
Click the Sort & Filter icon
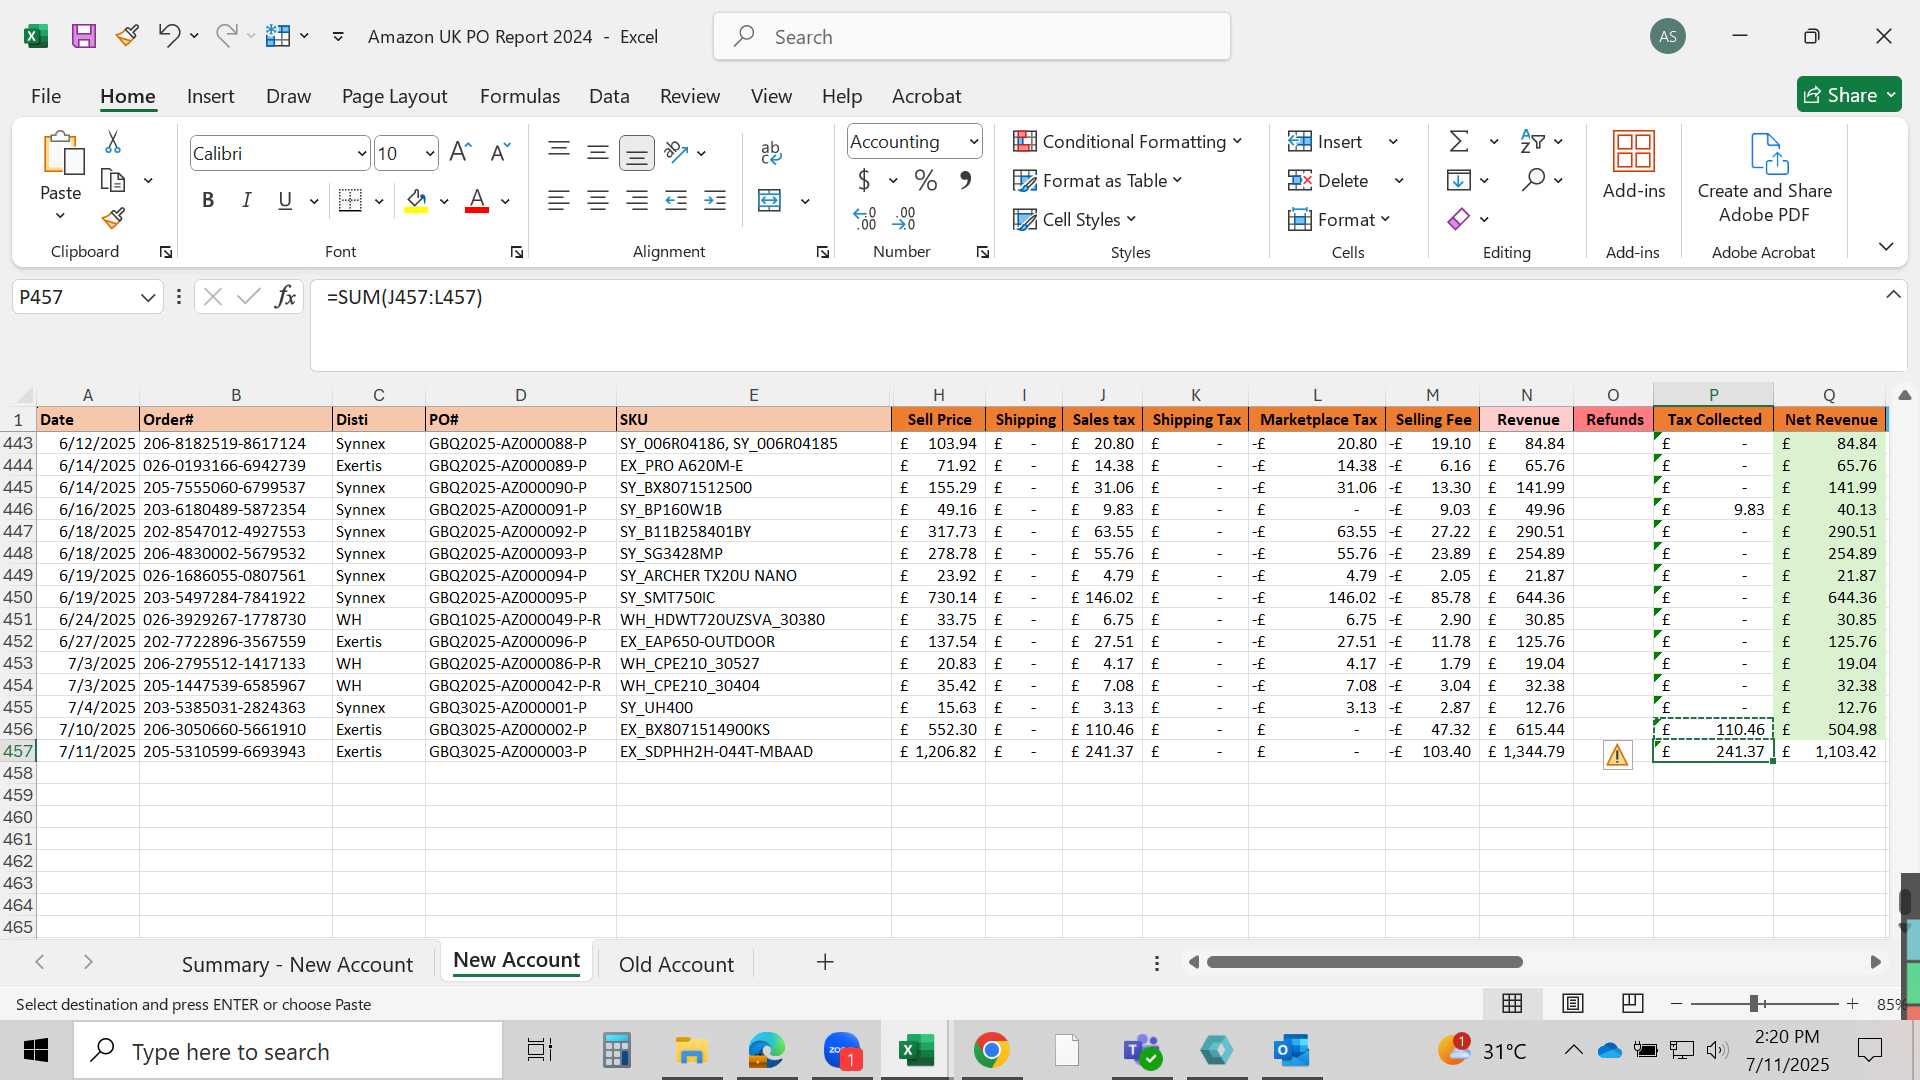click(1532, 142)
